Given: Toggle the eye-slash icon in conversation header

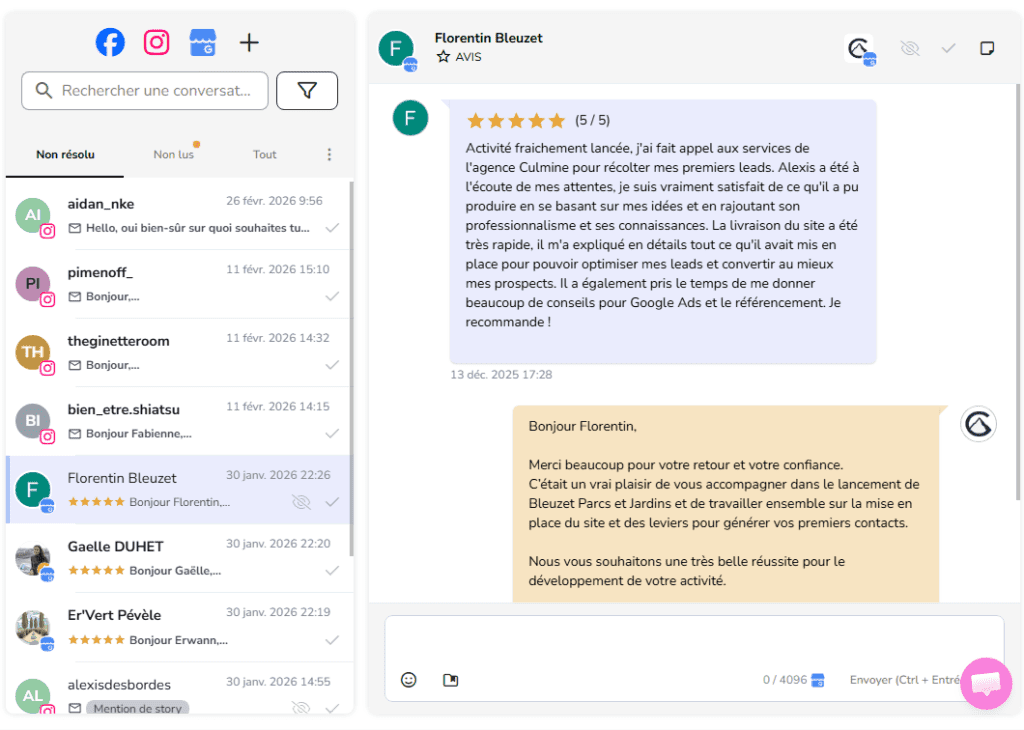Looking at the screenshot, I should click(x=909, y=48).
